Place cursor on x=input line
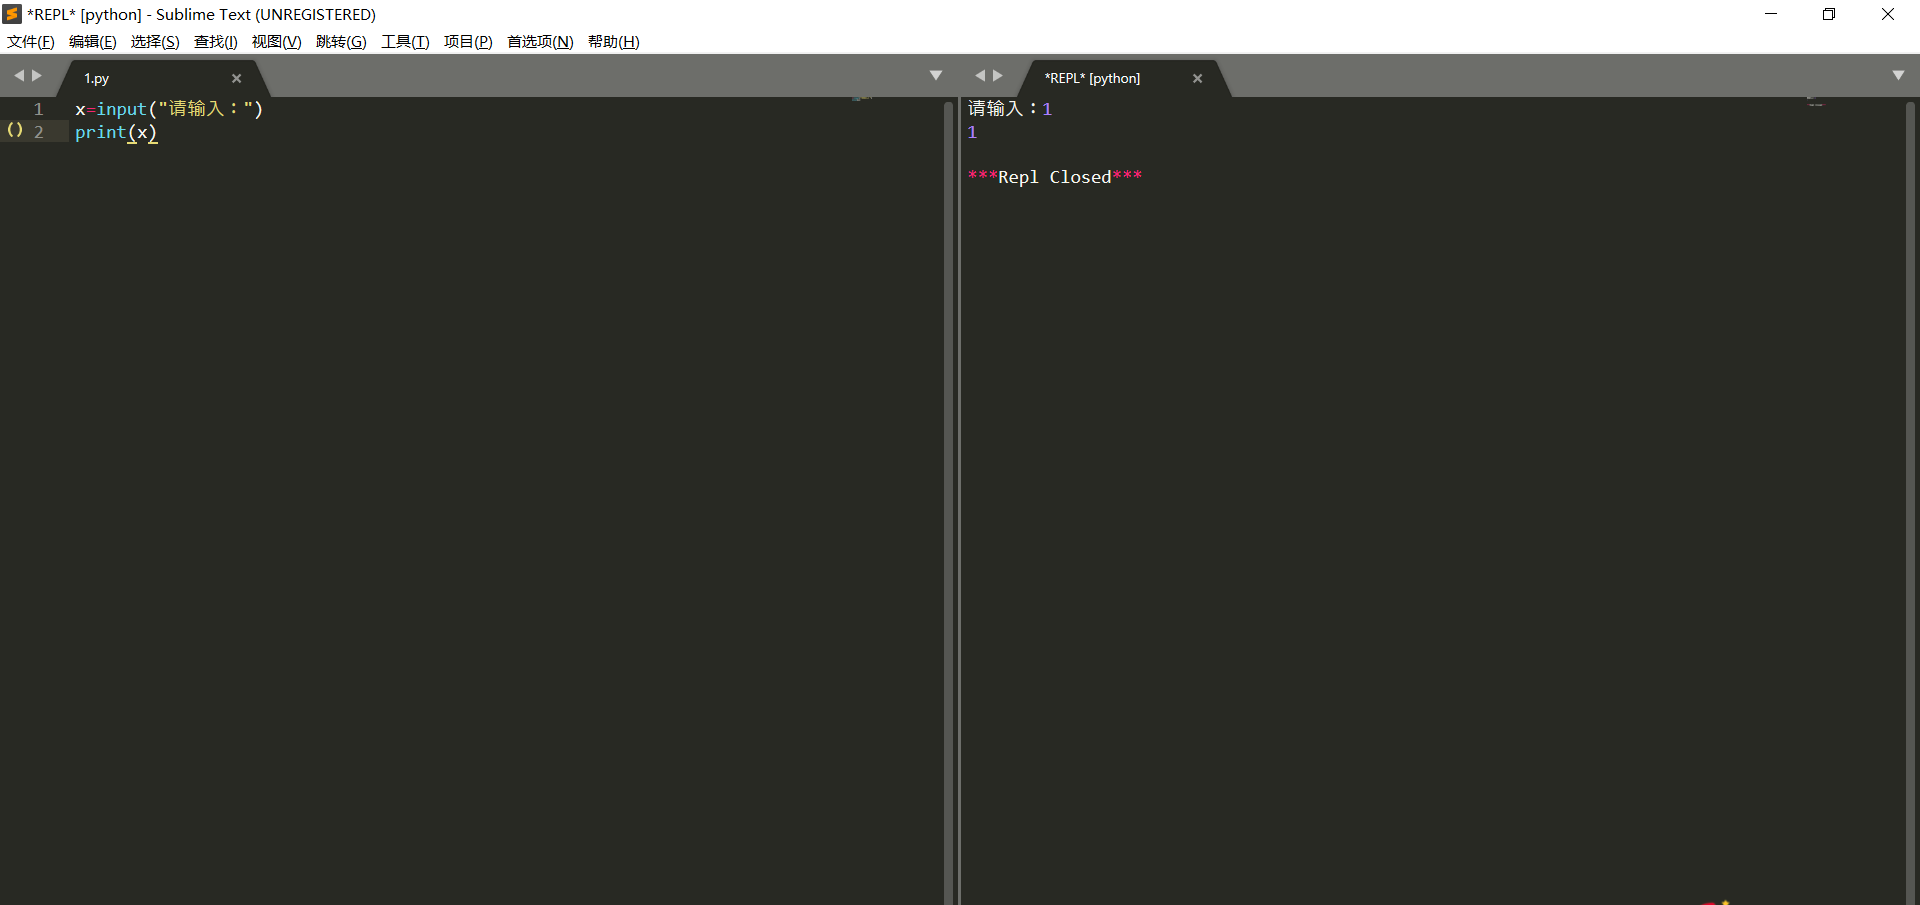1920x905 pixels. point(169,109)
